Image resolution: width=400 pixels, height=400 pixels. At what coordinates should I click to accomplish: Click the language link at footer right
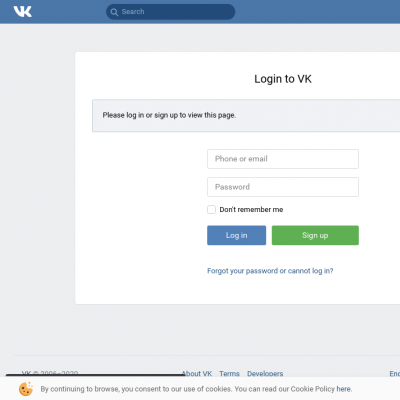(395, 374)
